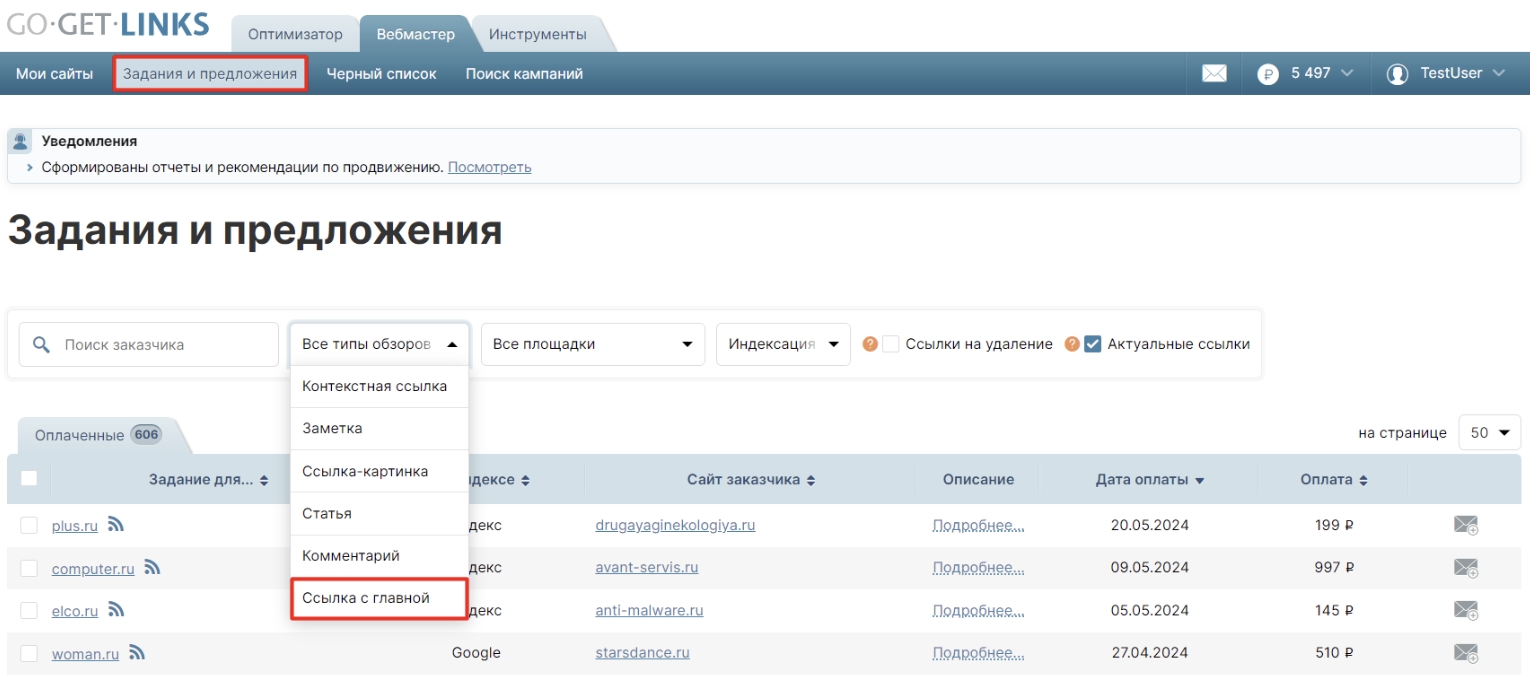Viewport: 1530px width, 676px height.
Task: Uncheck the Актуальные ссылки checkbox
Action: pyautogui.click(x=1093, y=344)
